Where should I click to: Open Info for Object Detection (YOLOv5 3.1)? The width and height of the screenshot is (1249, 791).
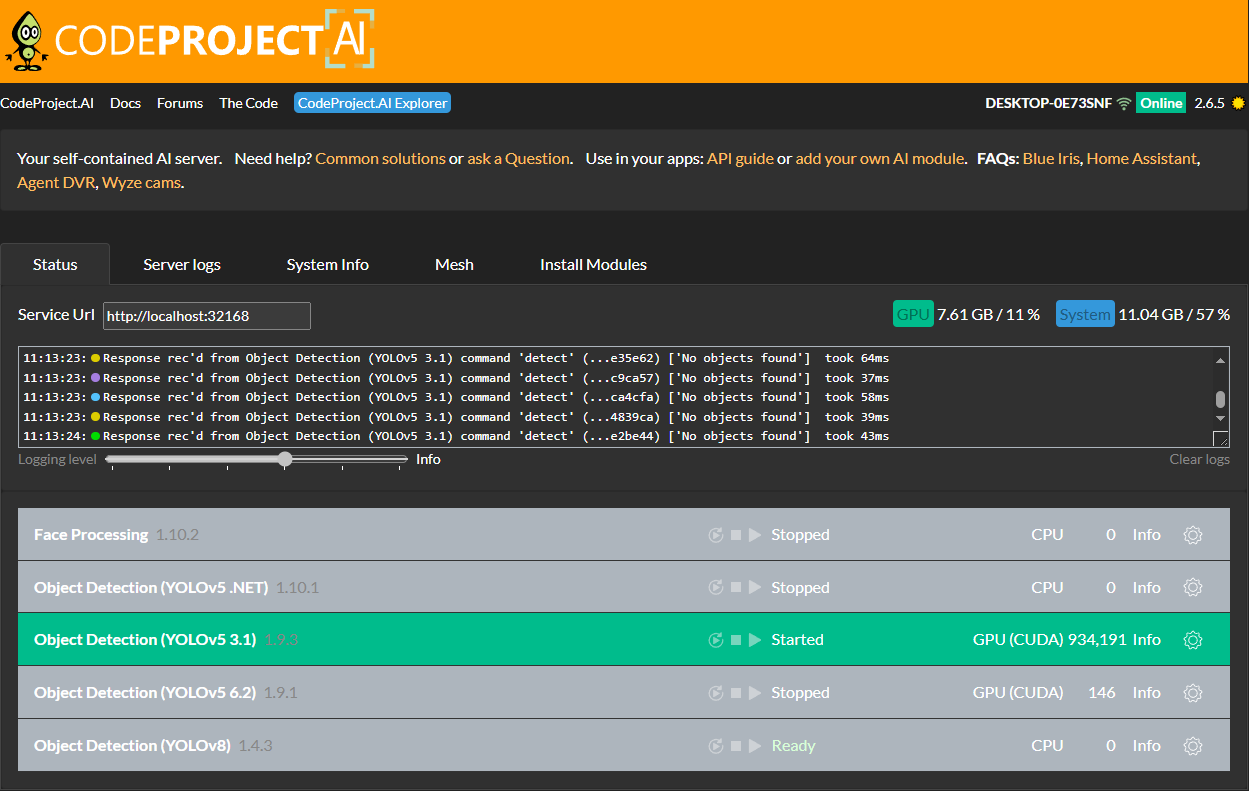tap(1146, 640)
